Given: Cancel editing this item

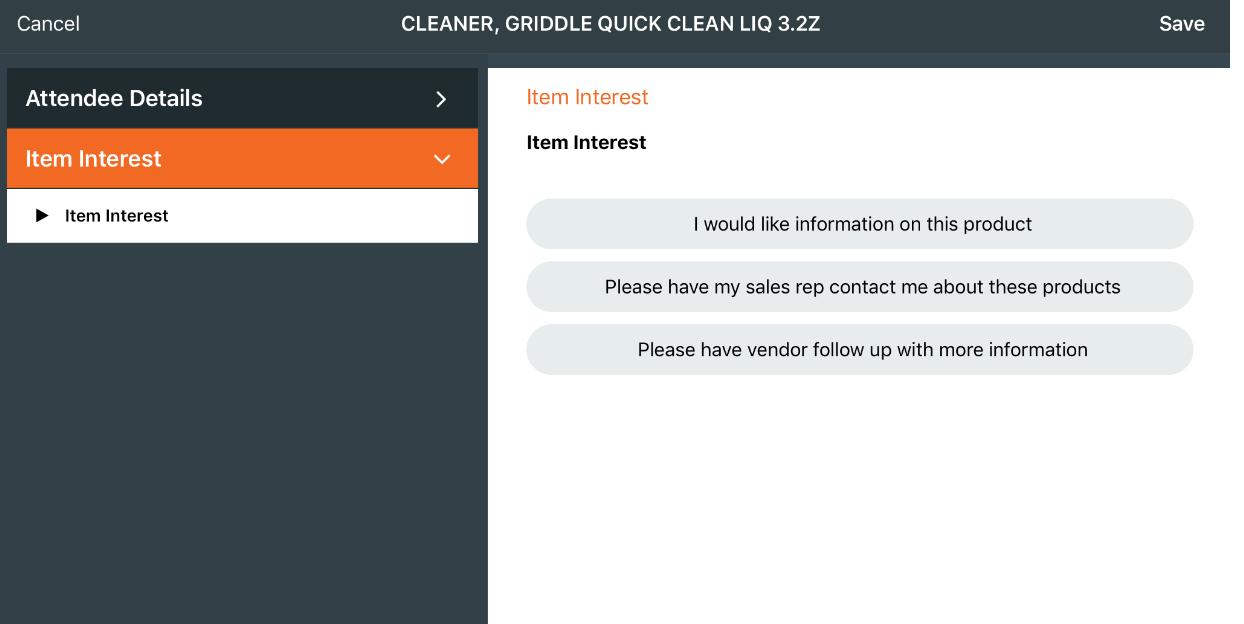Looking at the screenshot, I should pos(48,24).
